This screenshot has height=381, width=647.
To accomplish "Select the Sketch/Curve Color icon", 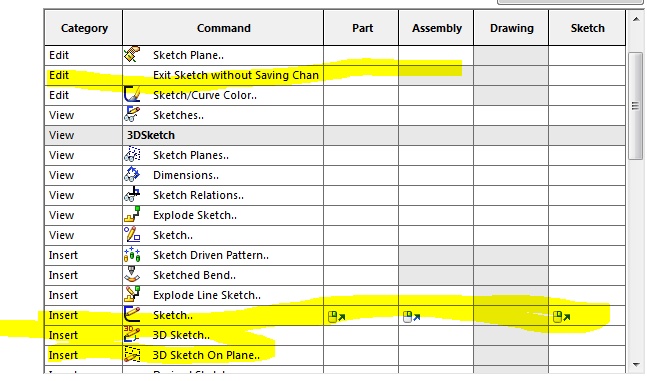I will pos(132,95).
